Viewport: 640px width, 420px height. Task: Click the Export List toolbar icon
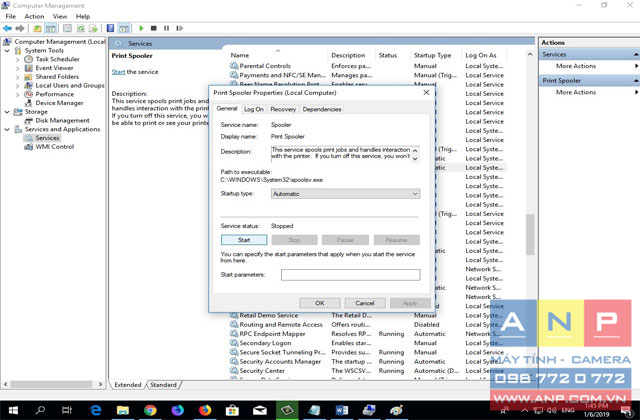93,28
